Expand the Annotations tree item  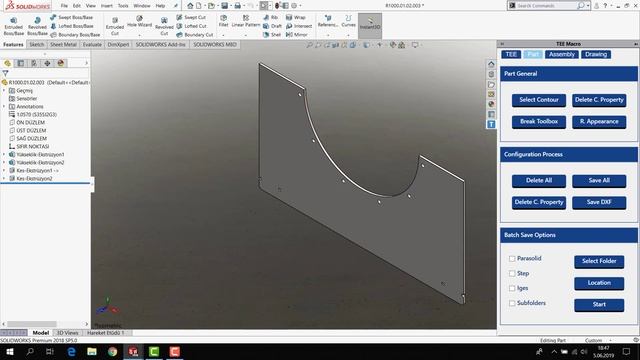tap(4, 106)
